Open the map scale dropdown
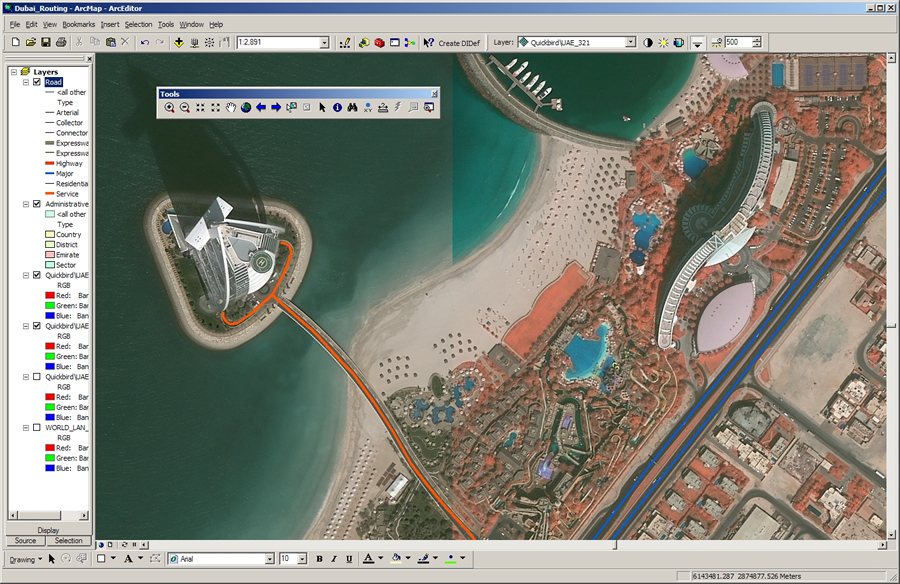900x584 pixels. [x=324, y=42]
